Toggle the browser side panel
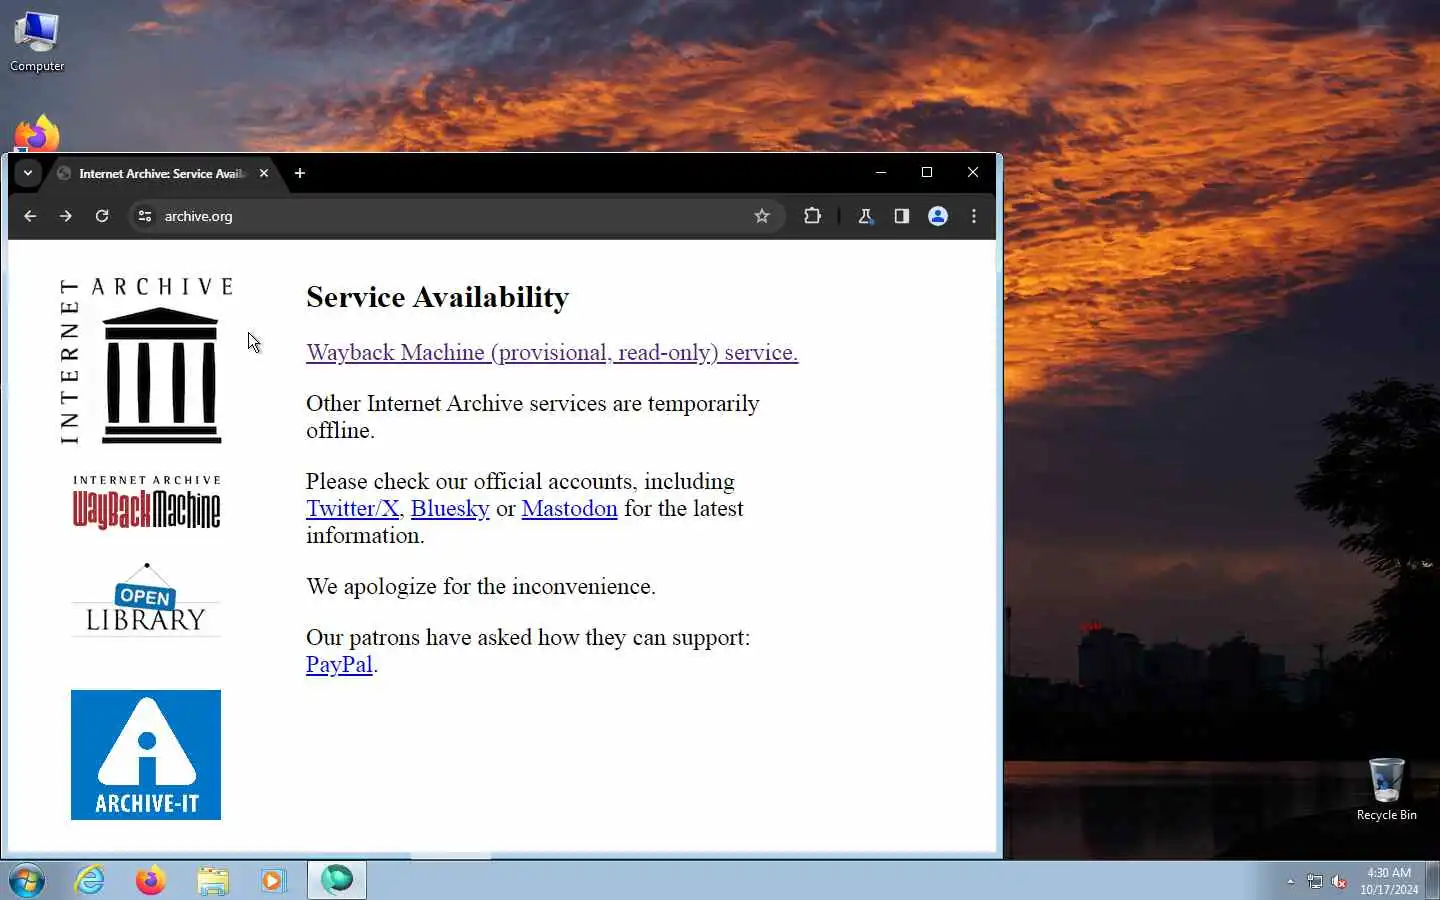The height and width of the screenshot is (900, 1440). (902, 216)
